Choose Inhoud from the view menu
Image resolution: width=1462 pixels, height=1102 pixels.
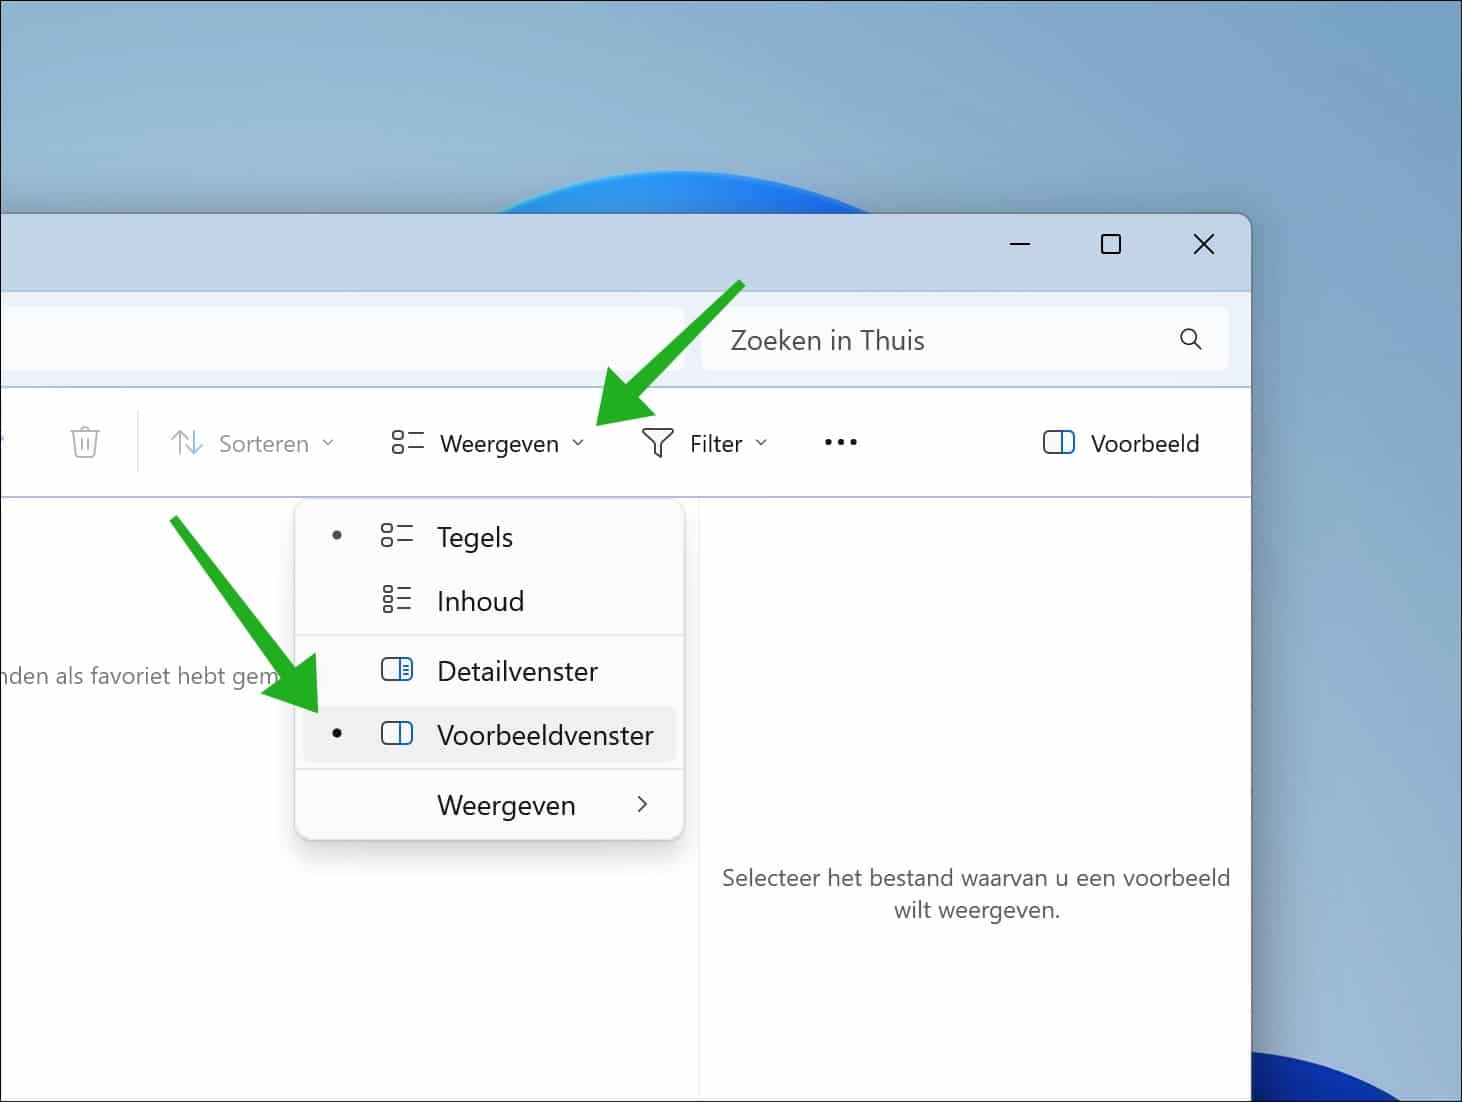pyautogui.click(x=481, y=600)
